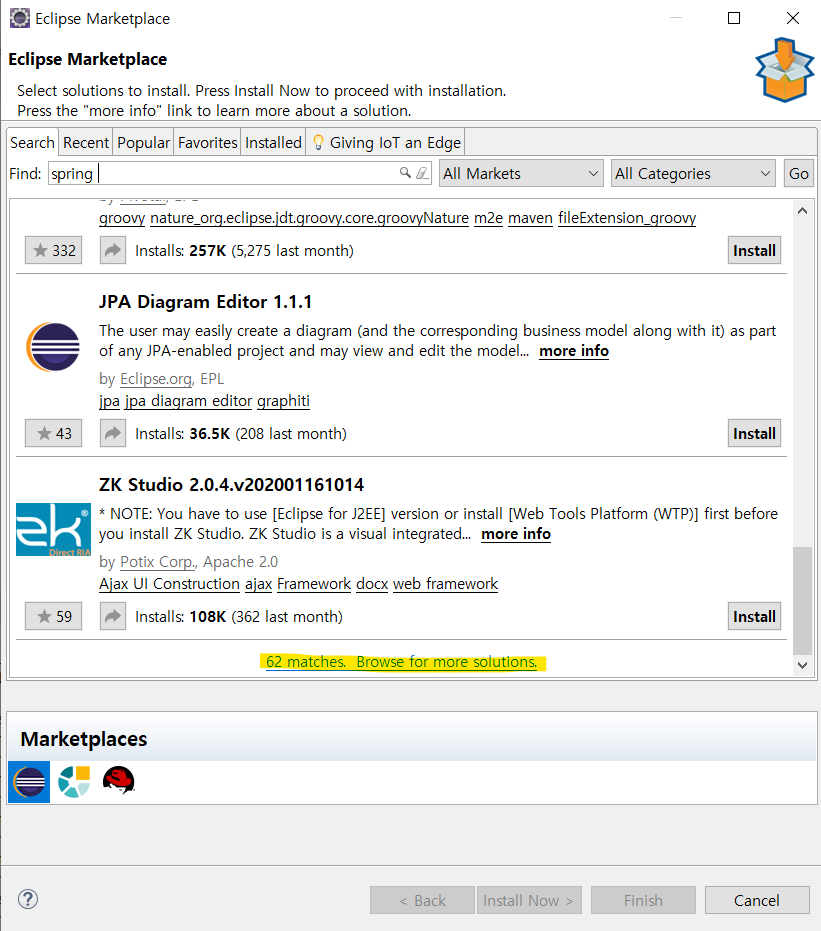Click the fileExtension_groovy tag link
Viewport: 821px width, 931px height.
click(x=627, y=218)
